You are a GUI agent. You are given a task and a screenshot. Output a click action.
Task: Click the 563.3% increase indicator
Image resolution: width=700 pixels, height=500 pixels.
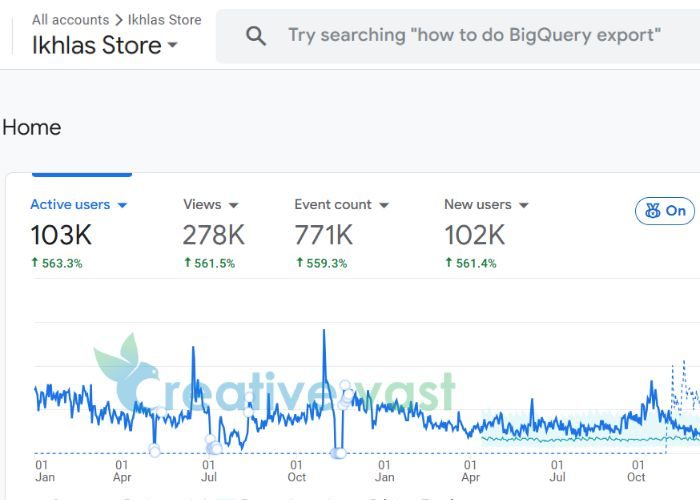click(x=57, y=263)
